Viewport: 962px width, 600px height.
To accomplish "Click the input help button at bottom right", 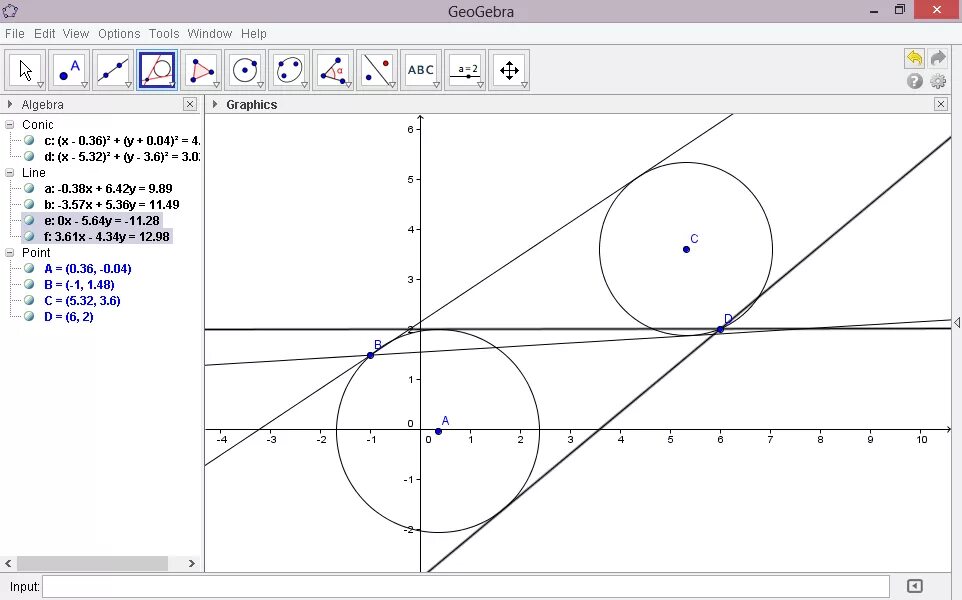I will [914, 586].
